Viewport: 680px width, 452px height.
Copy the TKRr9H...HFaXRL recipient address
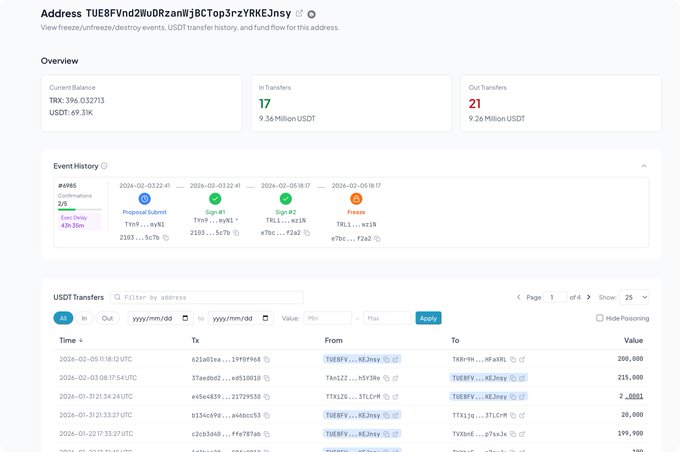513,359
